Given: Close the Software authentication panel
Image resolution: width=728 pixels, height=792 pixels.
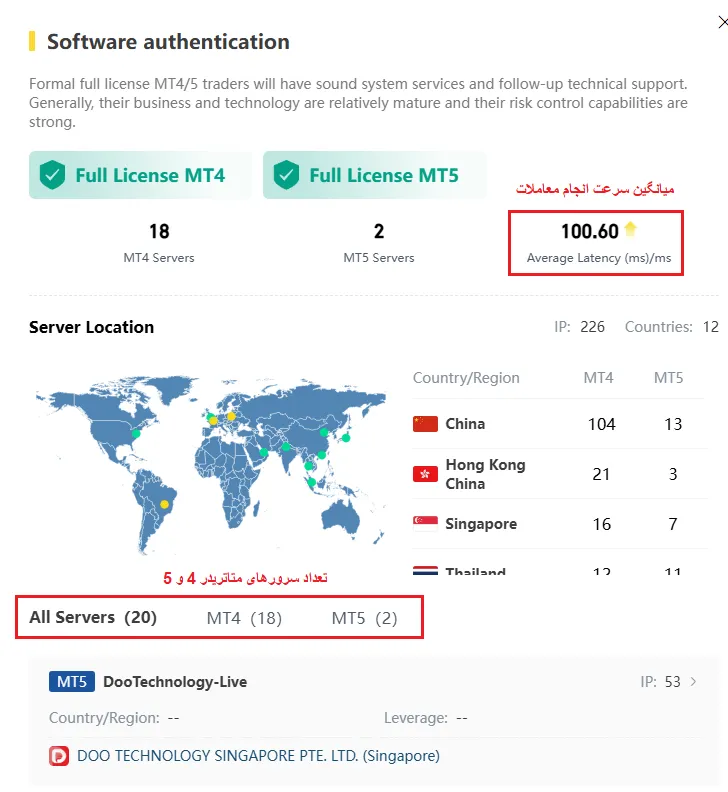Looking at the screenshot, I should [722, 22].
